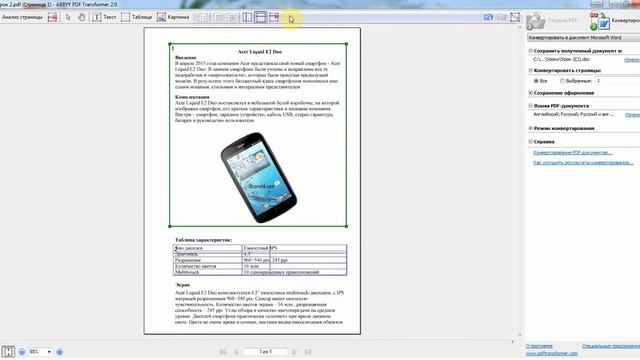Screen dimensions: 640x360
Task: Collapse the 'Справка' section
Action: click(531, 142)
